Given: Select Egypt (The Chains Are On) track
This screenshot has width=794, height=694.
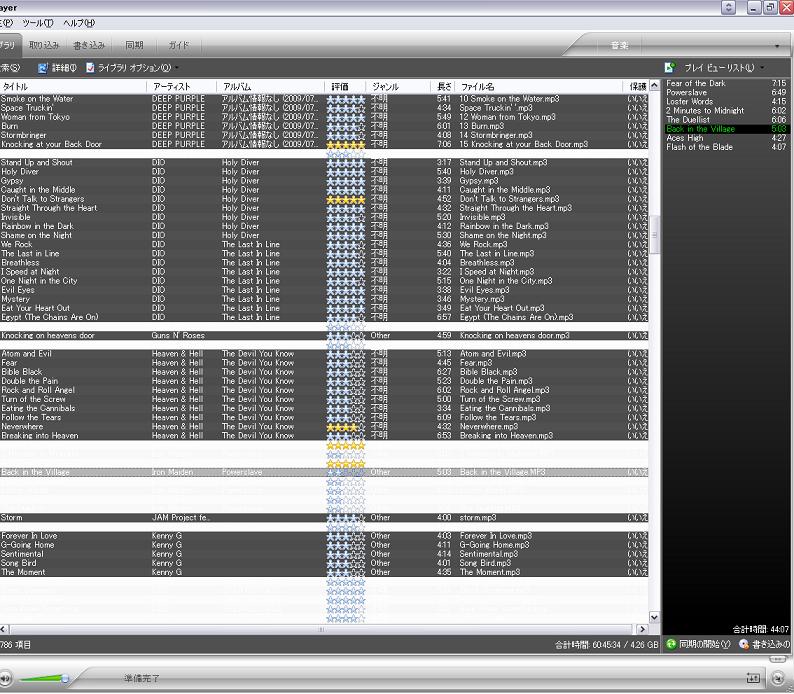Looking at the screenshot, I should (50, 317).
